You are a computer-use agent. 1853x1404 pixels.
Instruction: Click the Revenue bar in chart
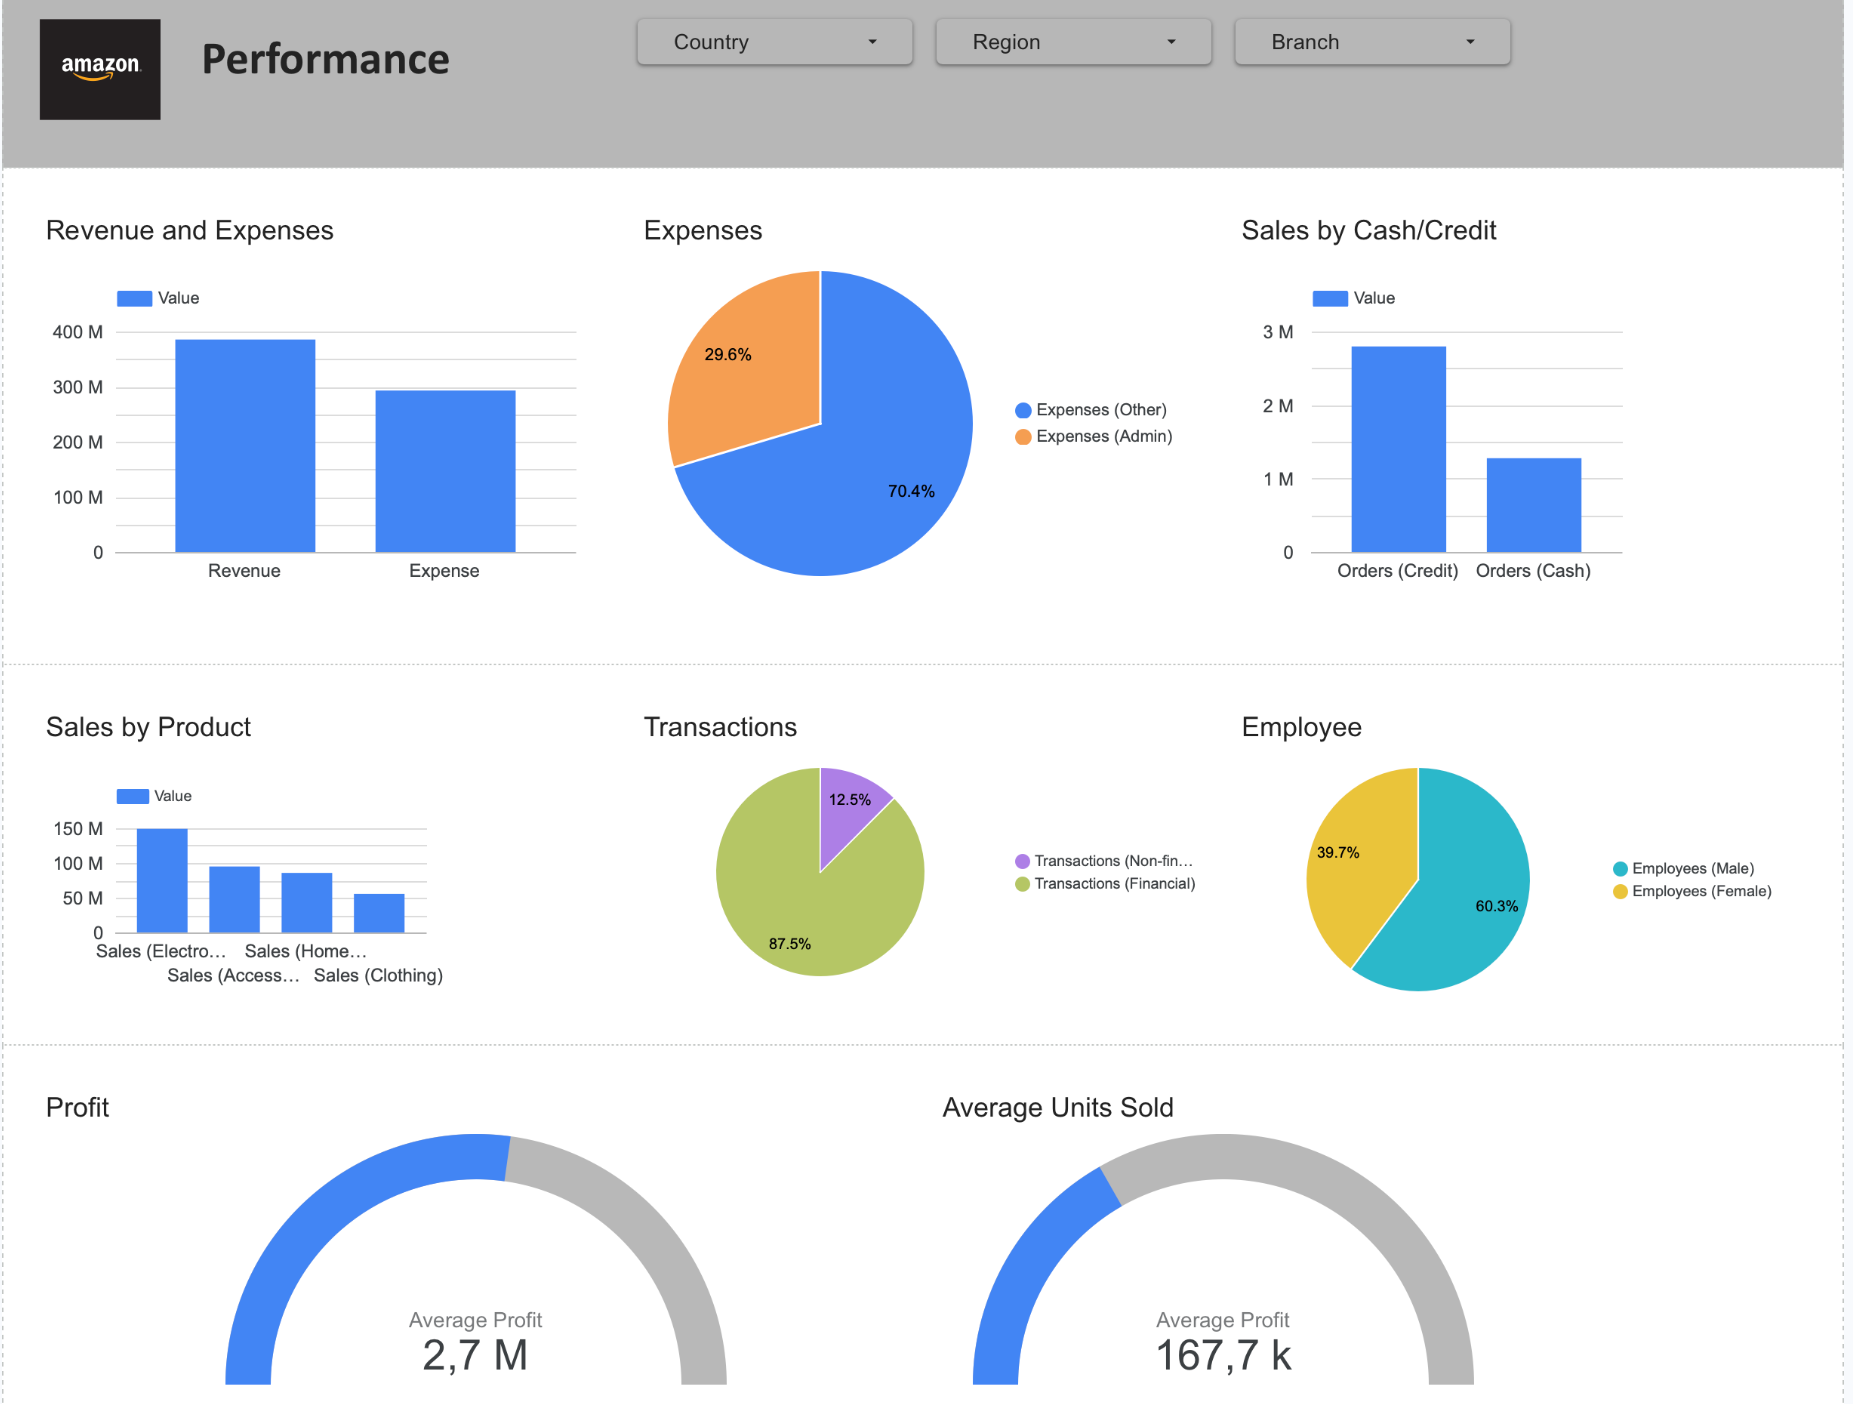245,446
